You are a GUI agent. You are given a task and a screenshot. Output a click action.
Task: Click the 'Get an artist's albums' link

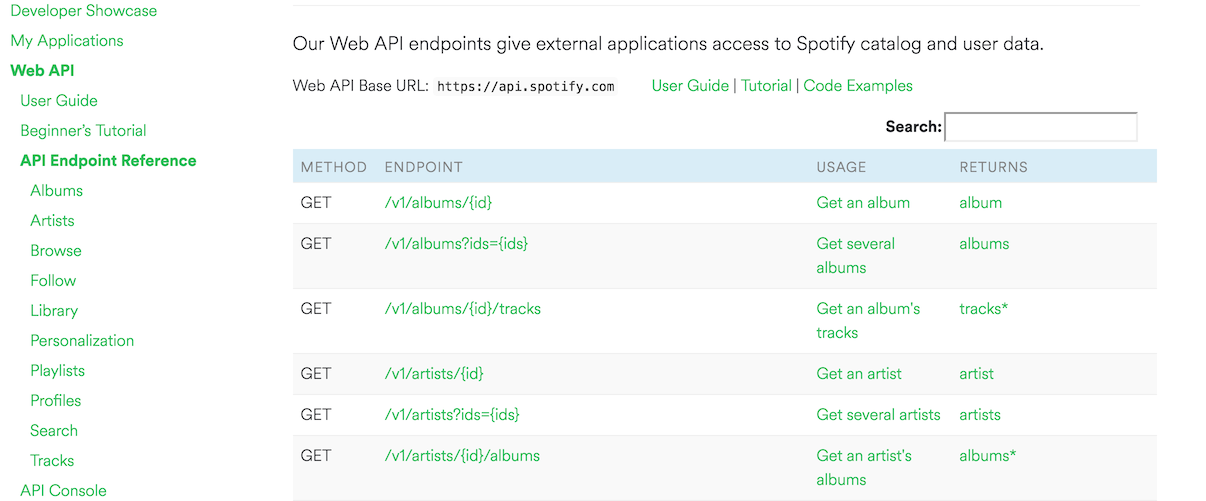[x=864, y=468]
